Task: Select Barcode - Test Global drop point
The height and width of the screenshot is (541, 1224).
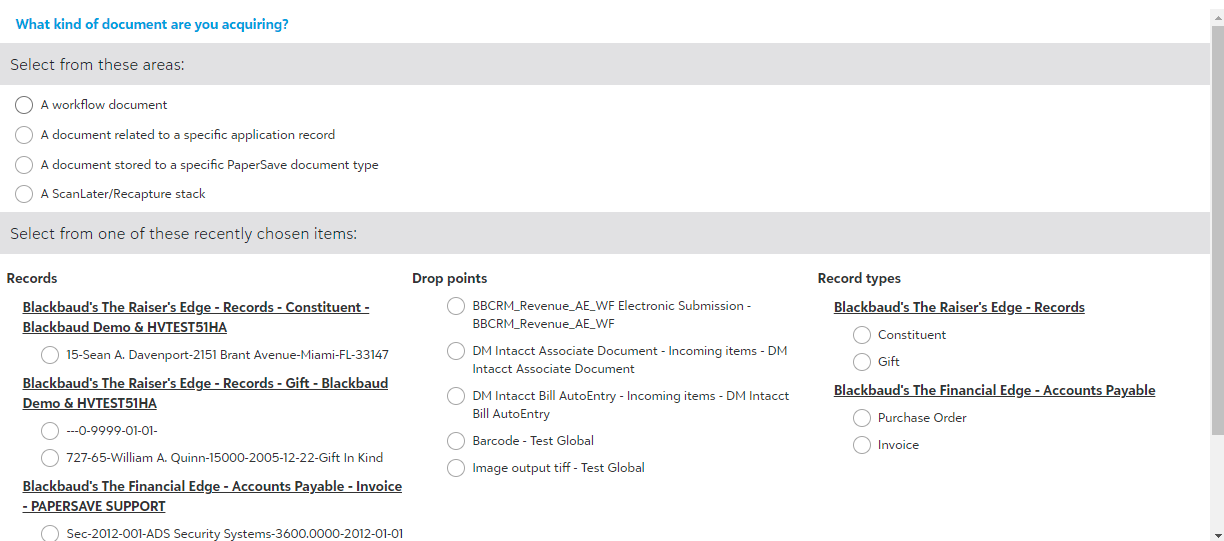Action: (x=456, y=441)
